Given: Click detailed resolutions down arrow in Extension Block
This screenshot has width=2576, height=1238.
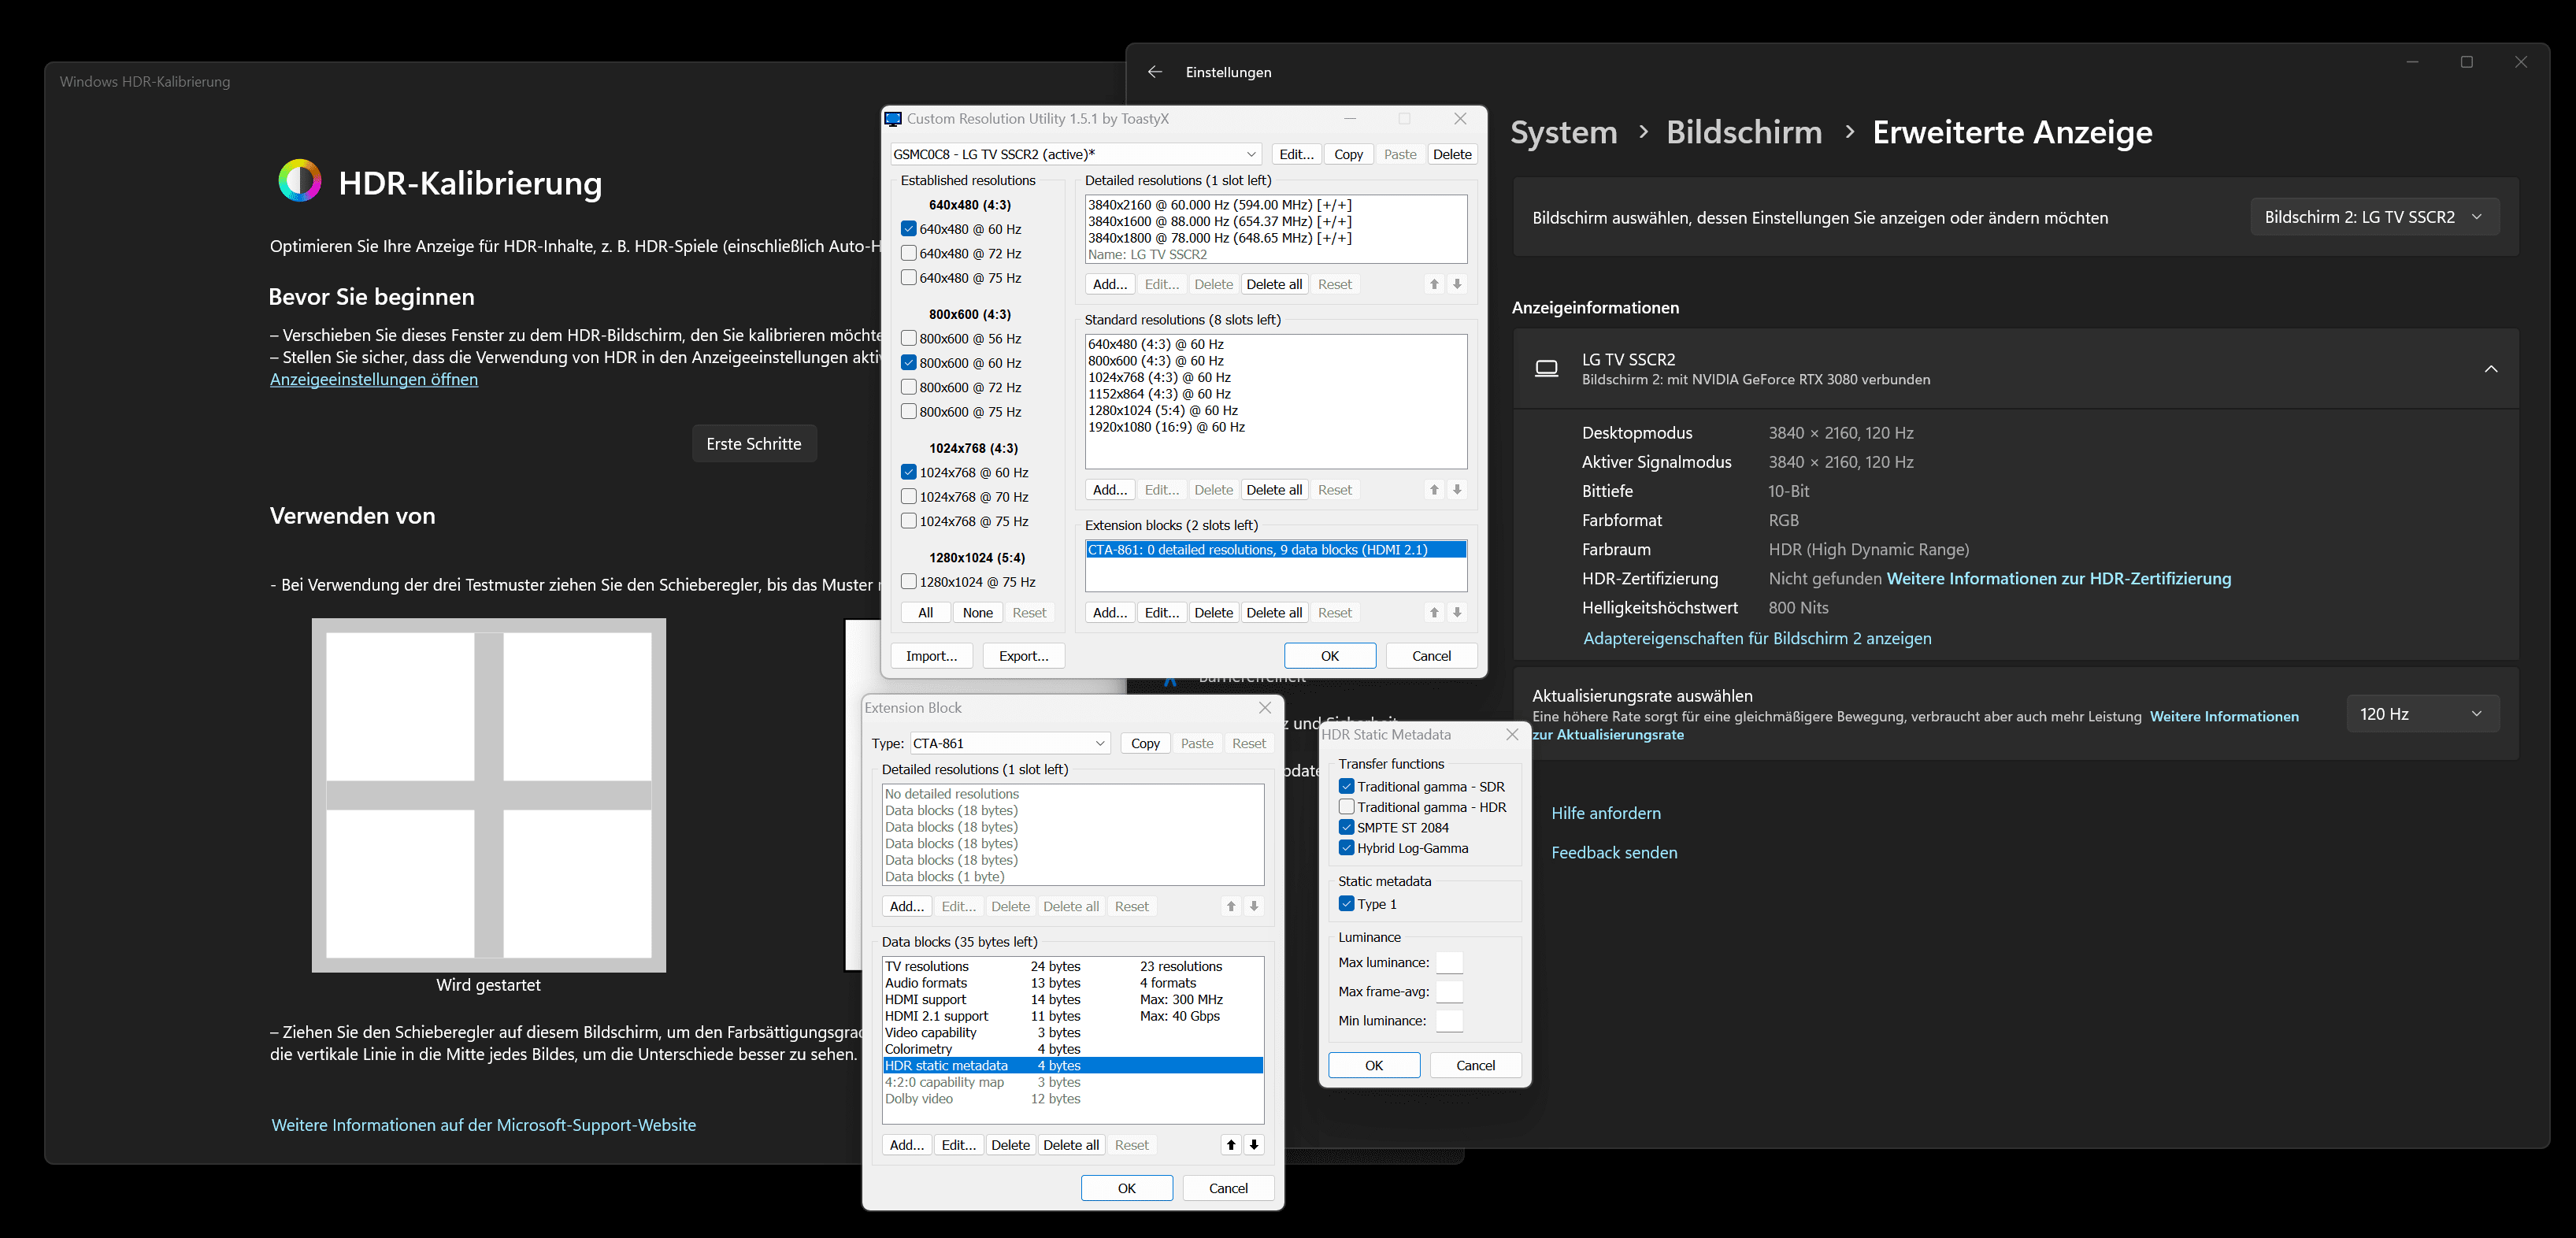Looking at the screenshot, I should tap(1254, 906).
